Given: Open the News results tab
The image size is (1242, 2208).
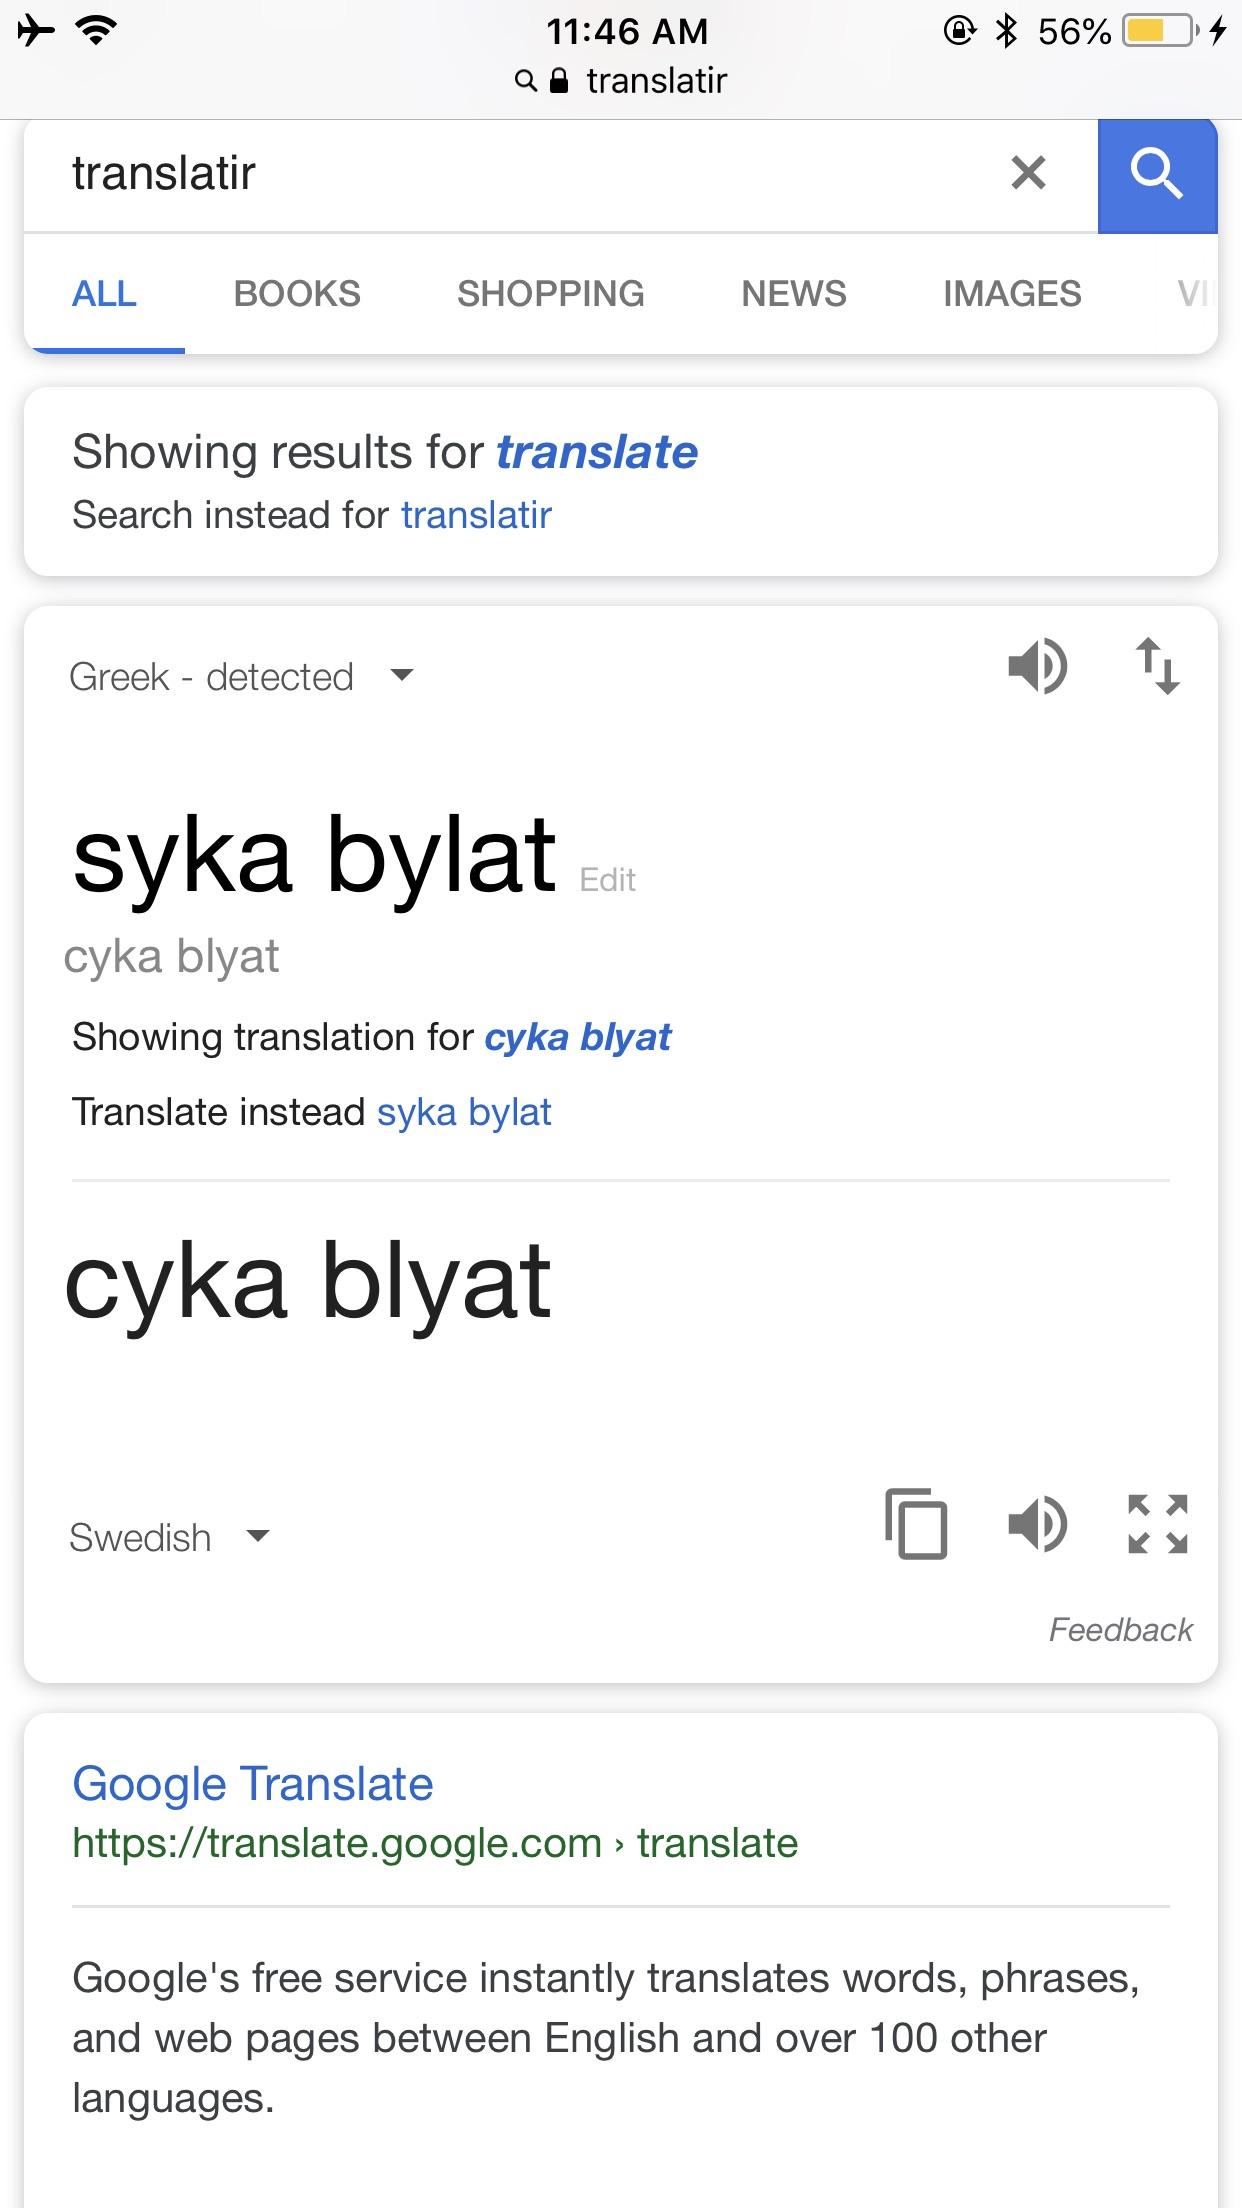Looking at the screenshot, I should point(793,294).
